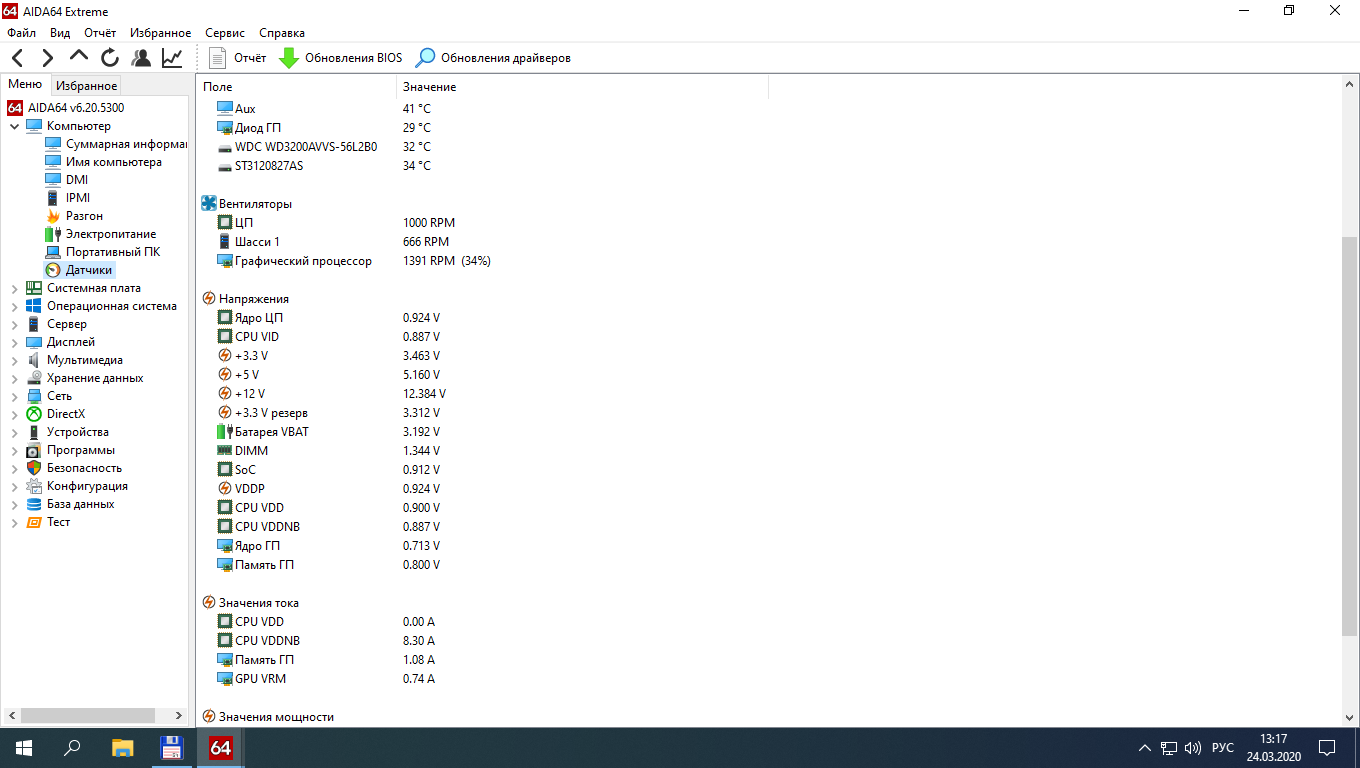Switch to the Меню tab

click(x=25, y=85)
